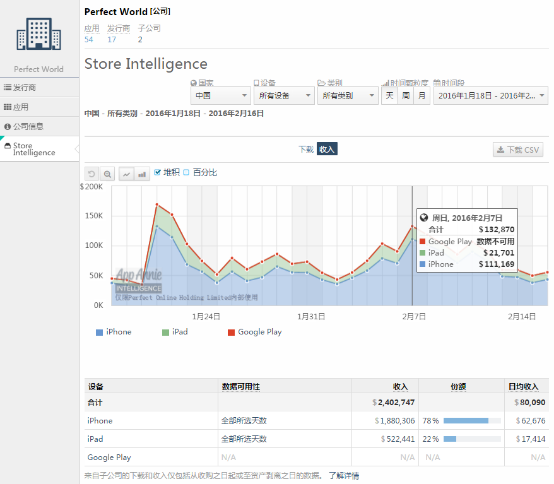
Task: Click Google Play row label in table
Action: [109, 458]
